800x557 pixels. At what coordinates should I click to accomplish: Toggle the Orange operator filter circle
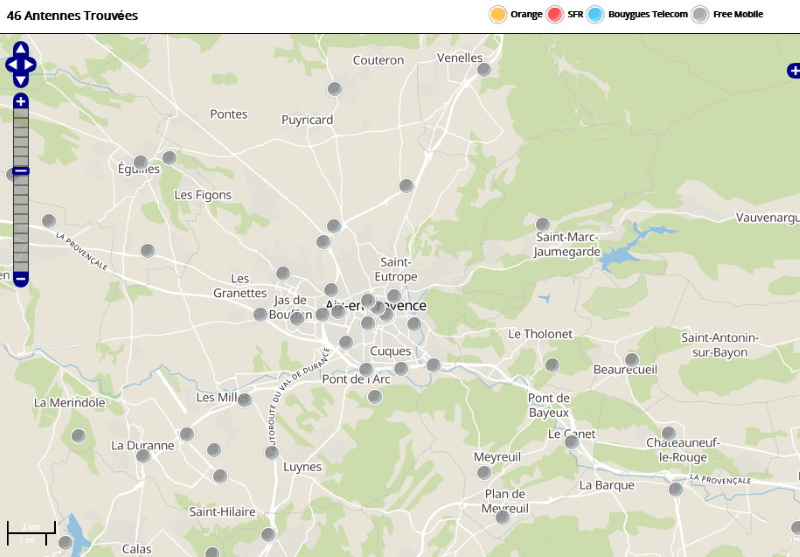[x=498, y=14]
